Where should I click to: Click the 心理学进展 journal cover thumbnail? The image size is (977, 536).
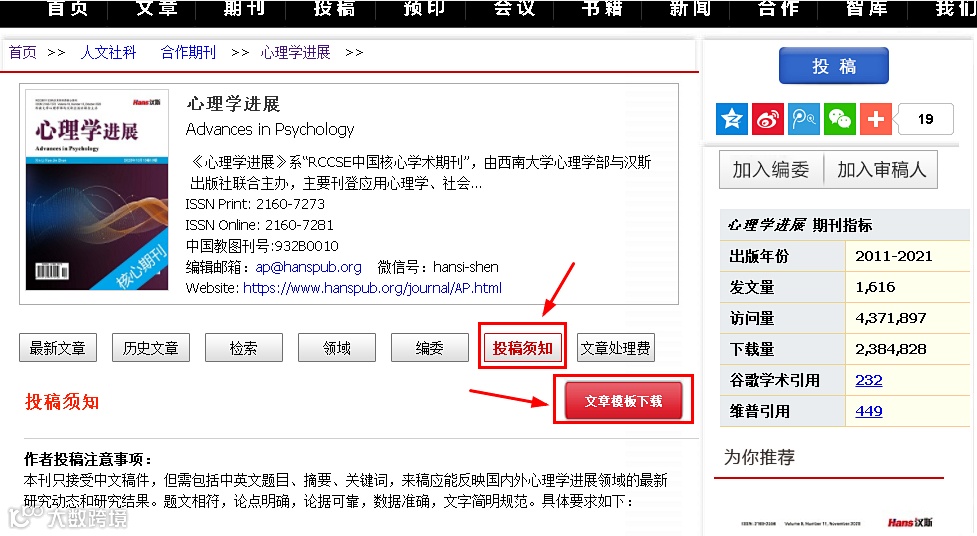pyautogui.click(x=97, y=190)
